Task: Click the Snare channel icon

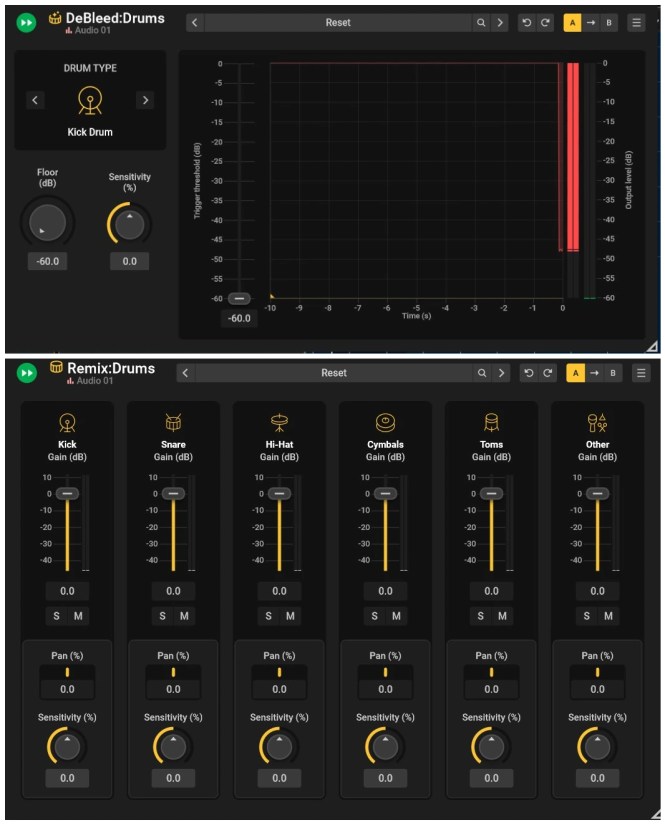Action: tap(173, 422)
